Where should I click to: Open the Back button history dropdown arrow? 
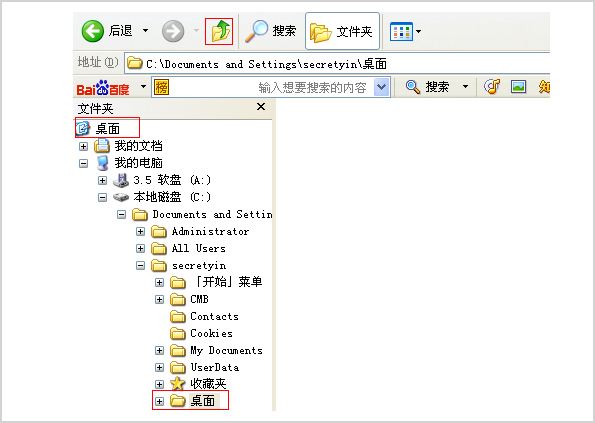pos(145,31)
